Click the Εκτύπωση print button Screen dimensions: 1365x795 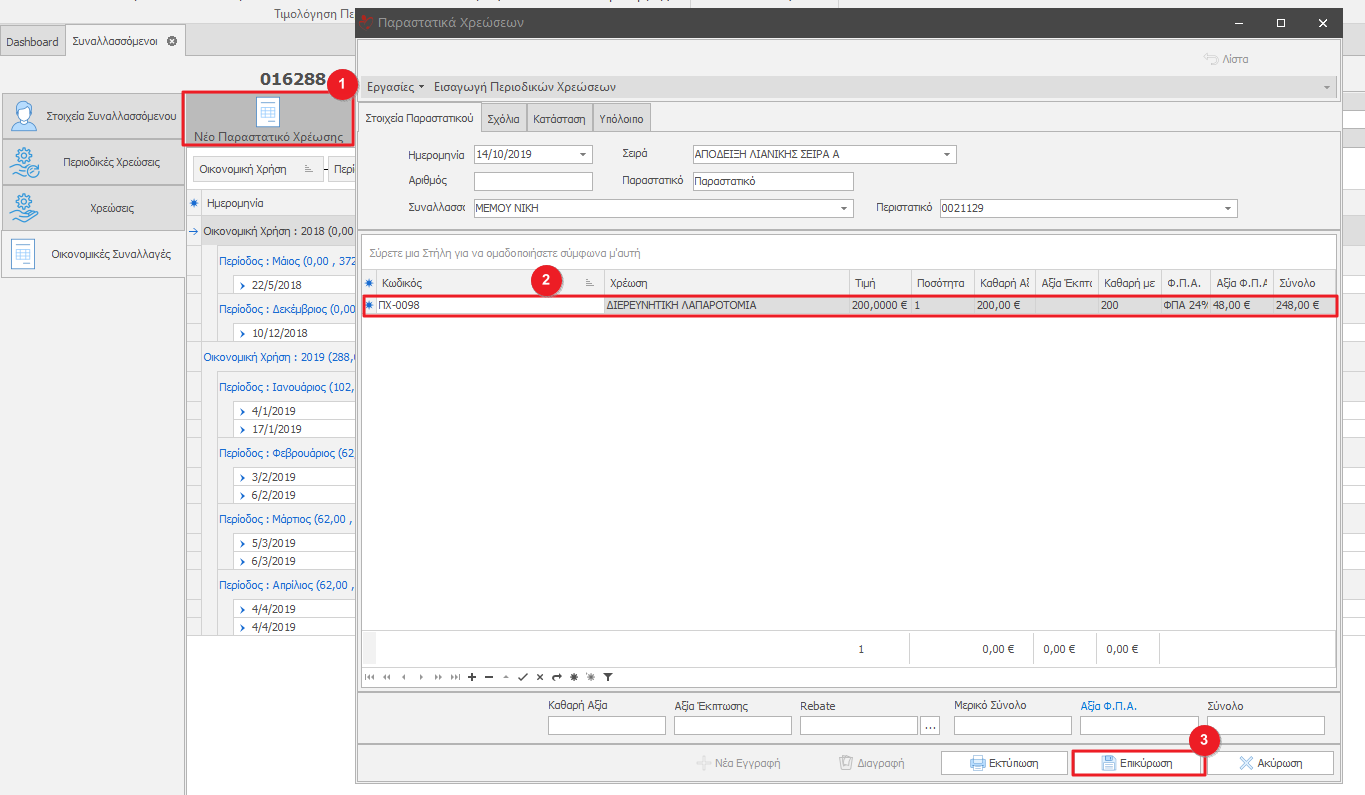coord(1004,763)
